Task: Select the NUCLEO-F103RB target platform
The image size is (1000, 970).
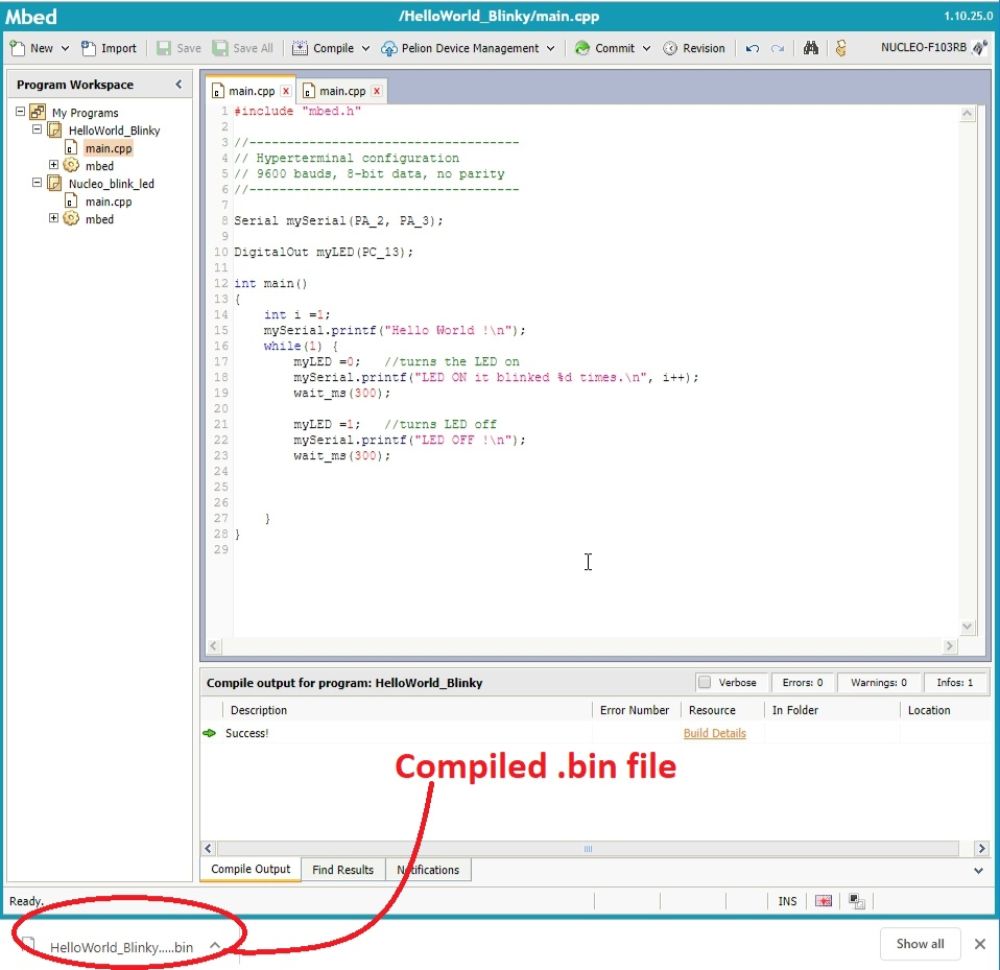Action: [x=933, y=47]
